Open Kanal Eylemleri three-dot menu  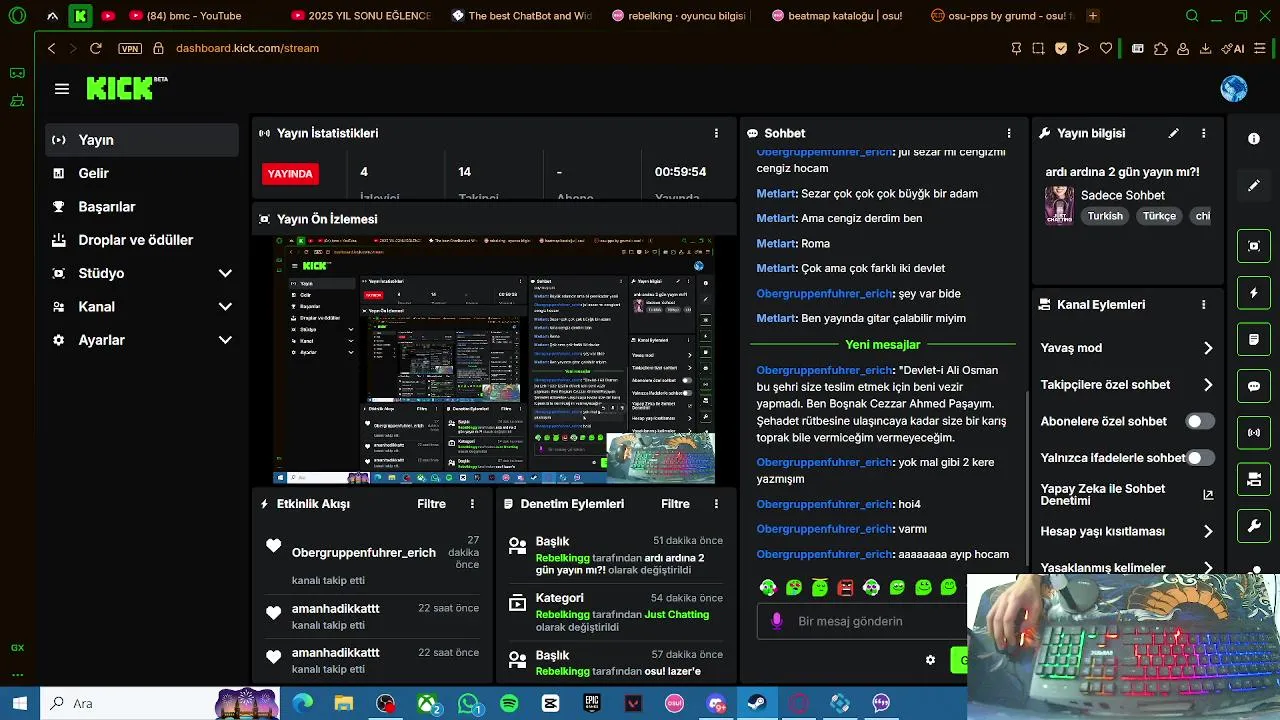(x=1204, y=305)
